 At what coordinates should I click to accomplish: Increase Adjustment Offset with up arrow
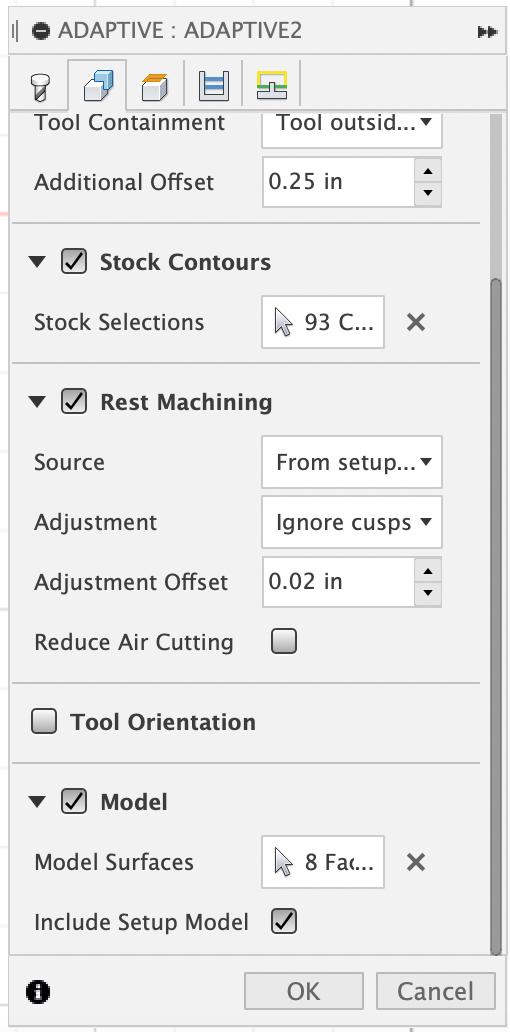(x=428, y=570)
